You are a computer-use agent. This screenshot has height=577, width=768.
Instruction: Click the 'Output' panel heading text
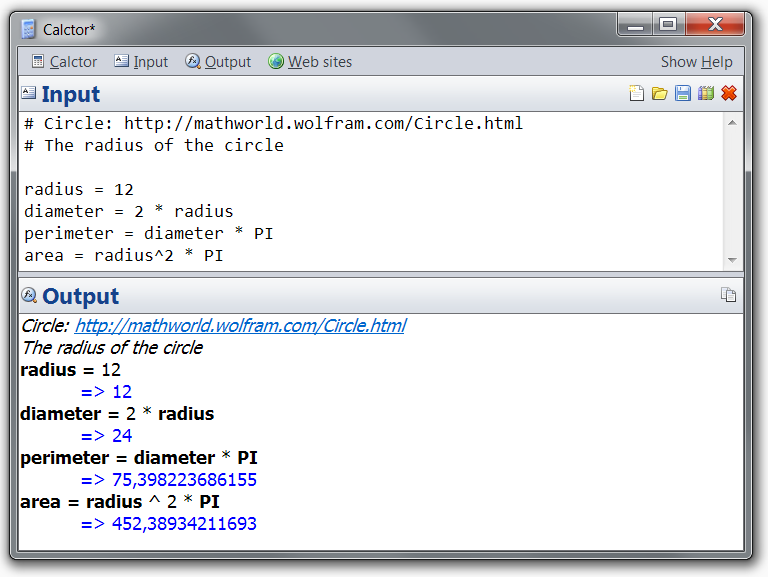[x=80, y=296]
